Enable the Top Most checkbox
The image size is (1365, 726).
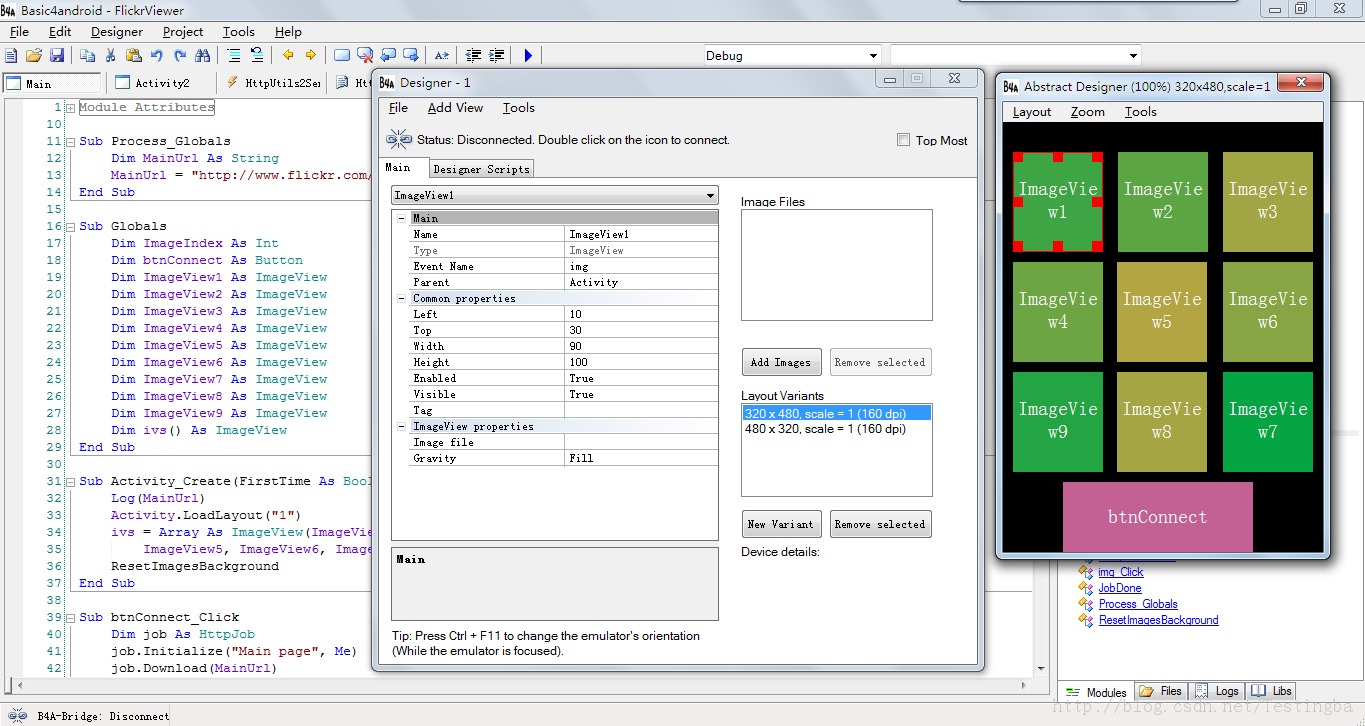pos(903,140)
